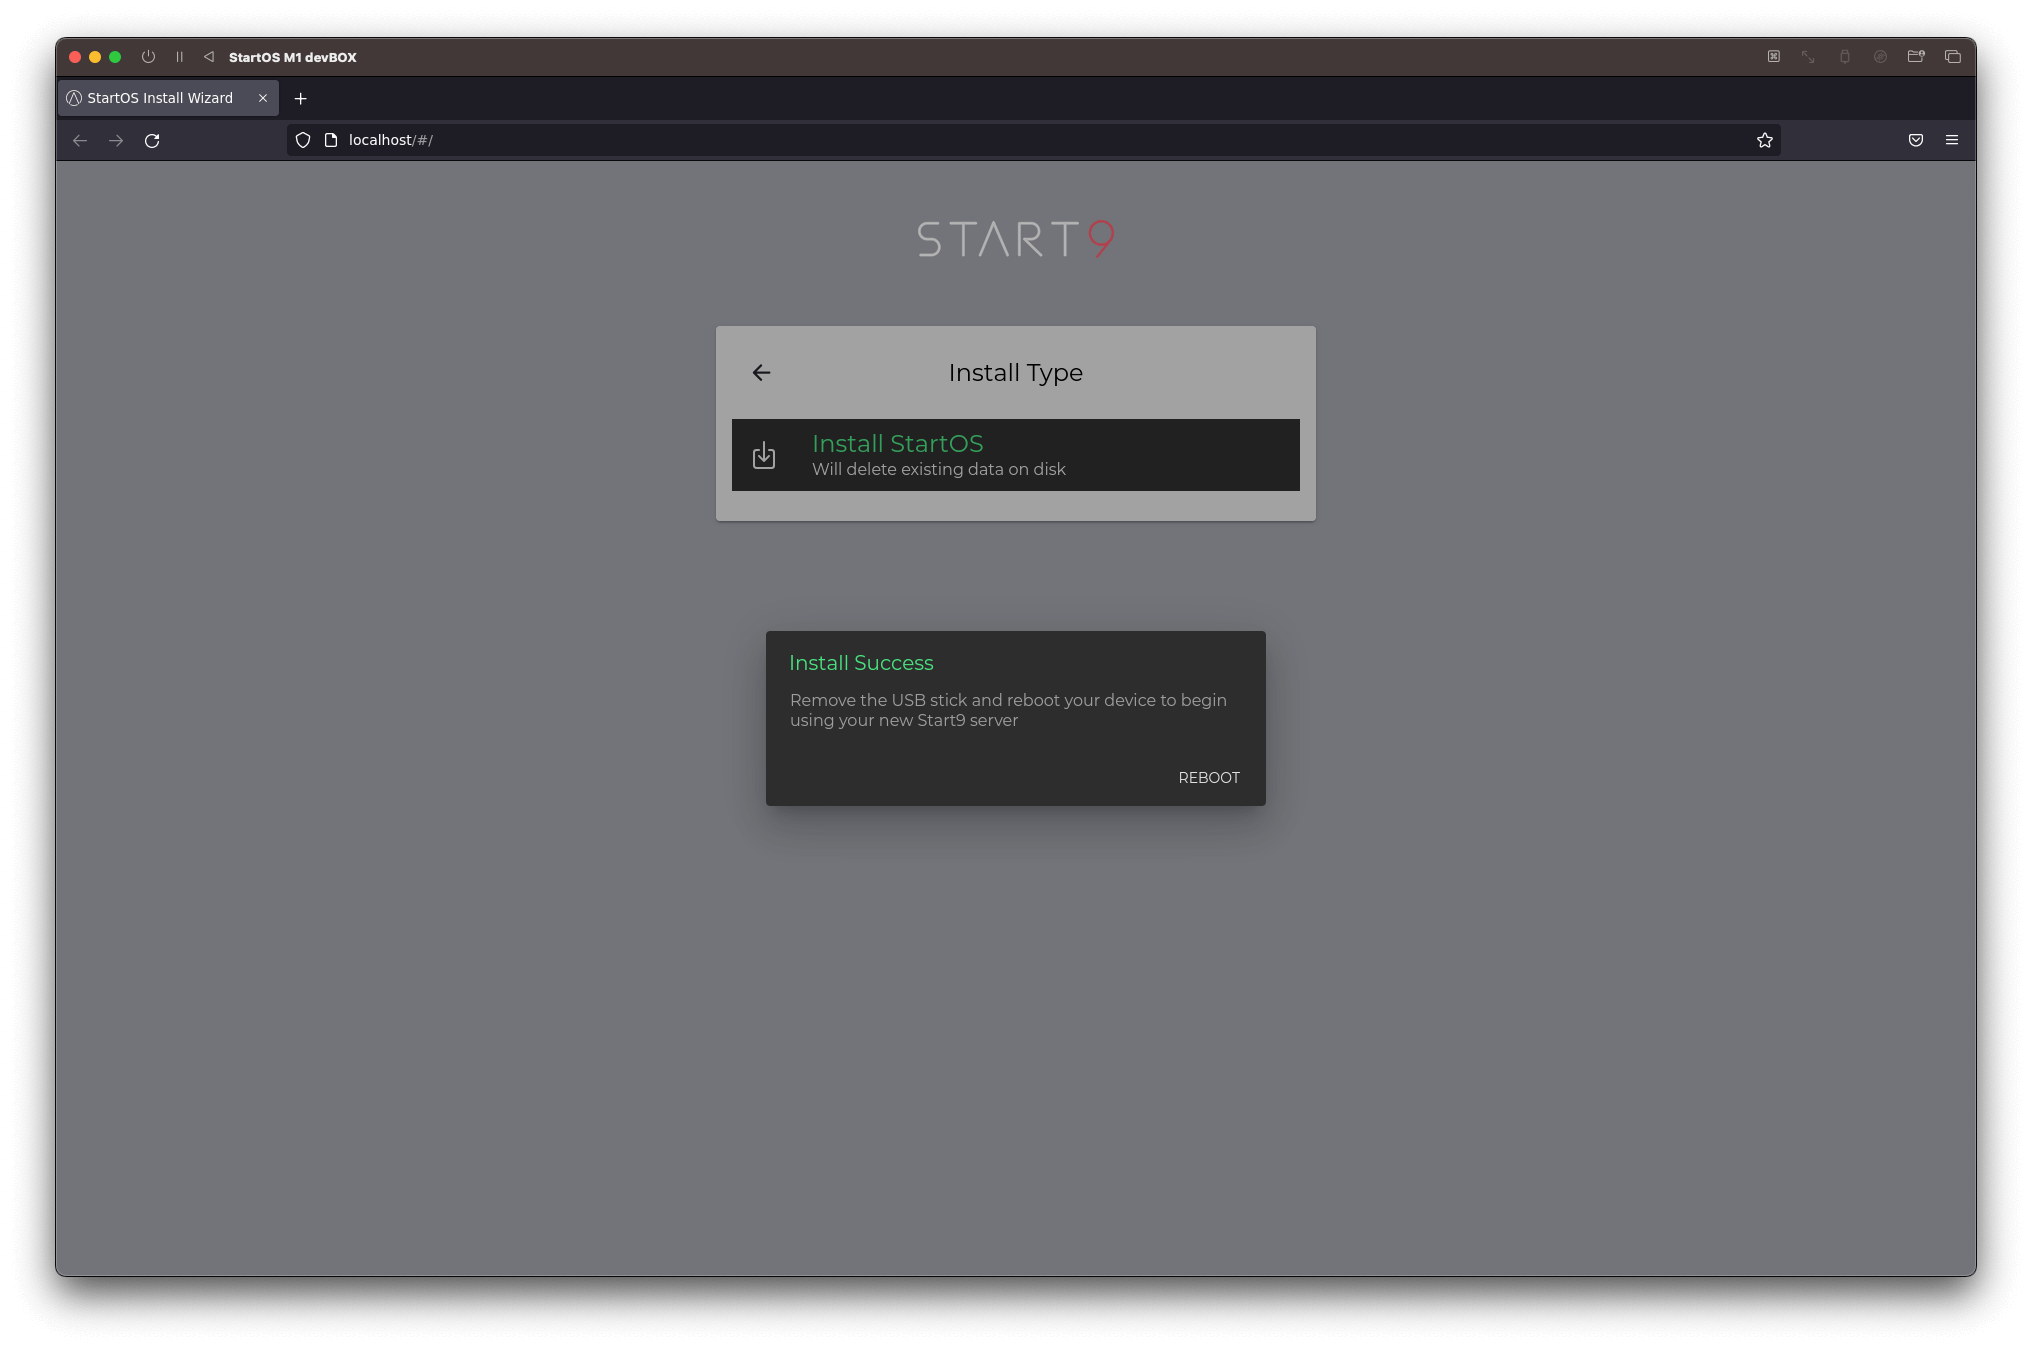Click the page reload icon in browser
The width and height of the screenshot is (2032, 1350).
(151, 140)
